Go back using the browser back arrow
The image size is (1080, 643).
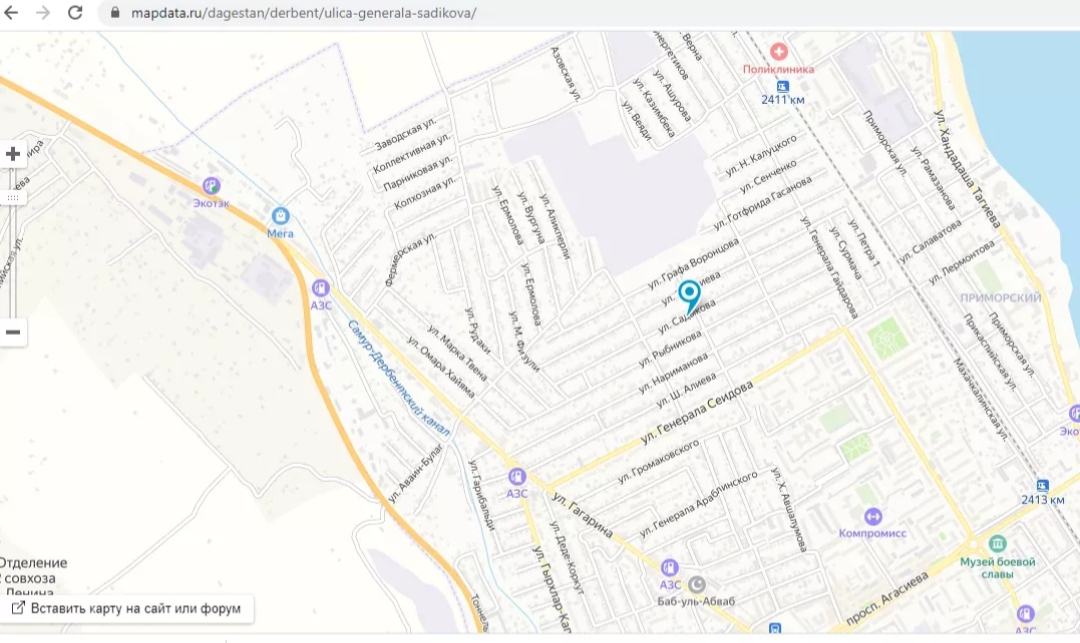click(11, 12)
